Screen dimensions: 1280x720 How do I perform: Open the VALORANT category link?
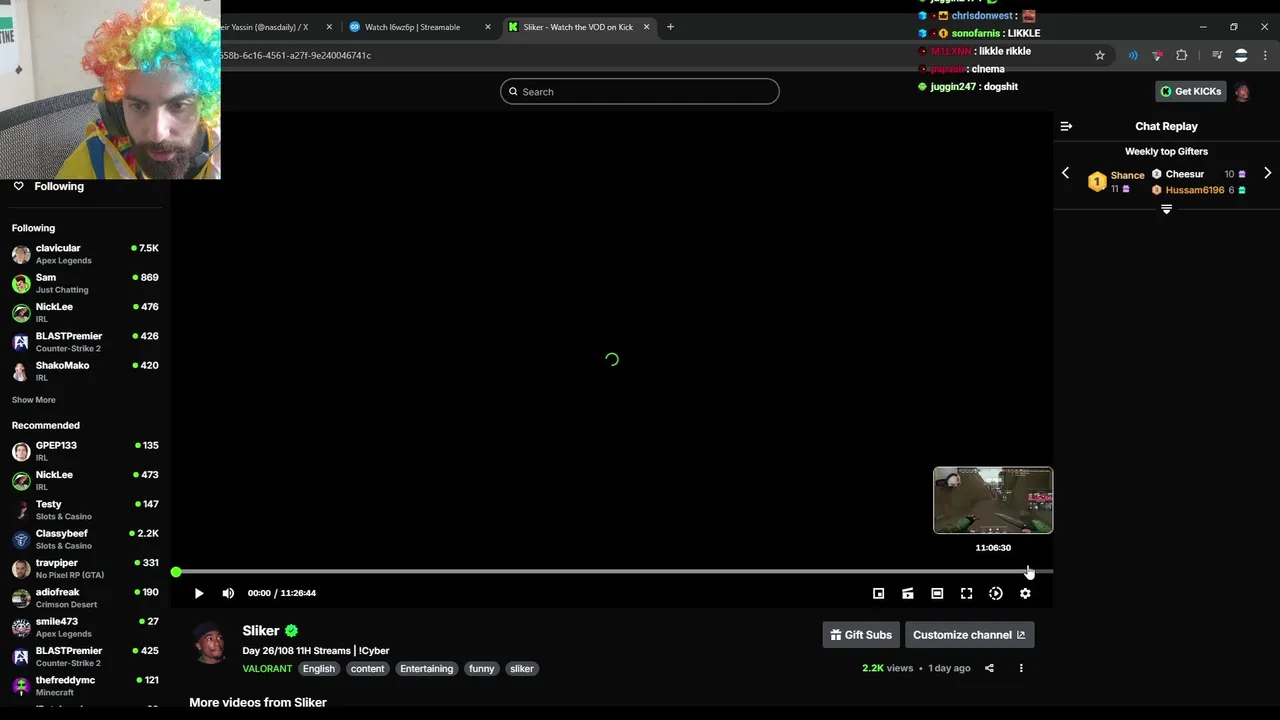click(267, 669)
